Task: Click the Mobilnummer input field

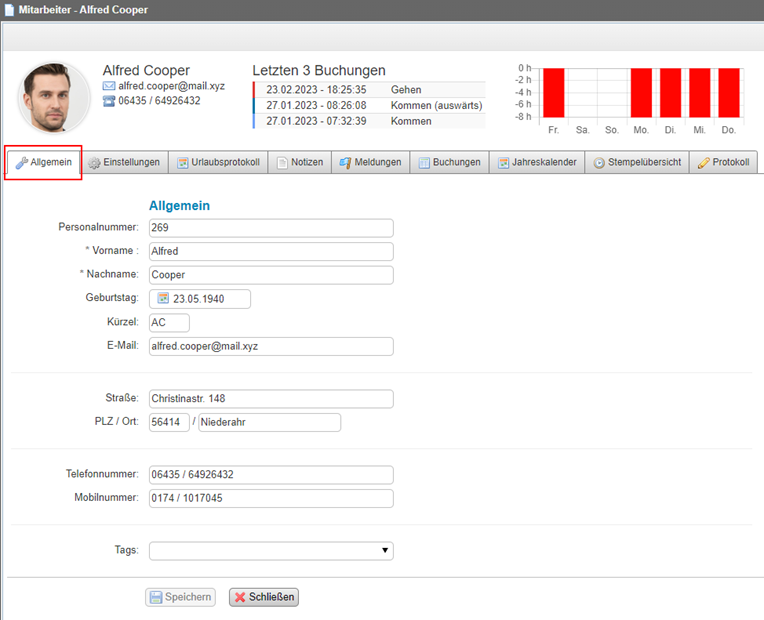Action: tap(271, 498)
